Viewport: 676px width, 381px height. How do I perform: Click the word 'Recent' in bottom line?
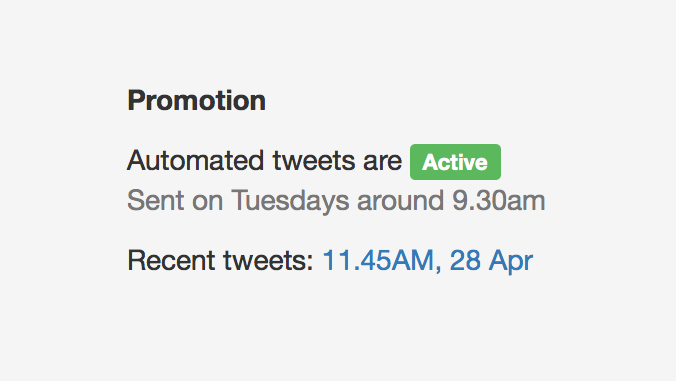pyautogui.click(x=171, y=261)
